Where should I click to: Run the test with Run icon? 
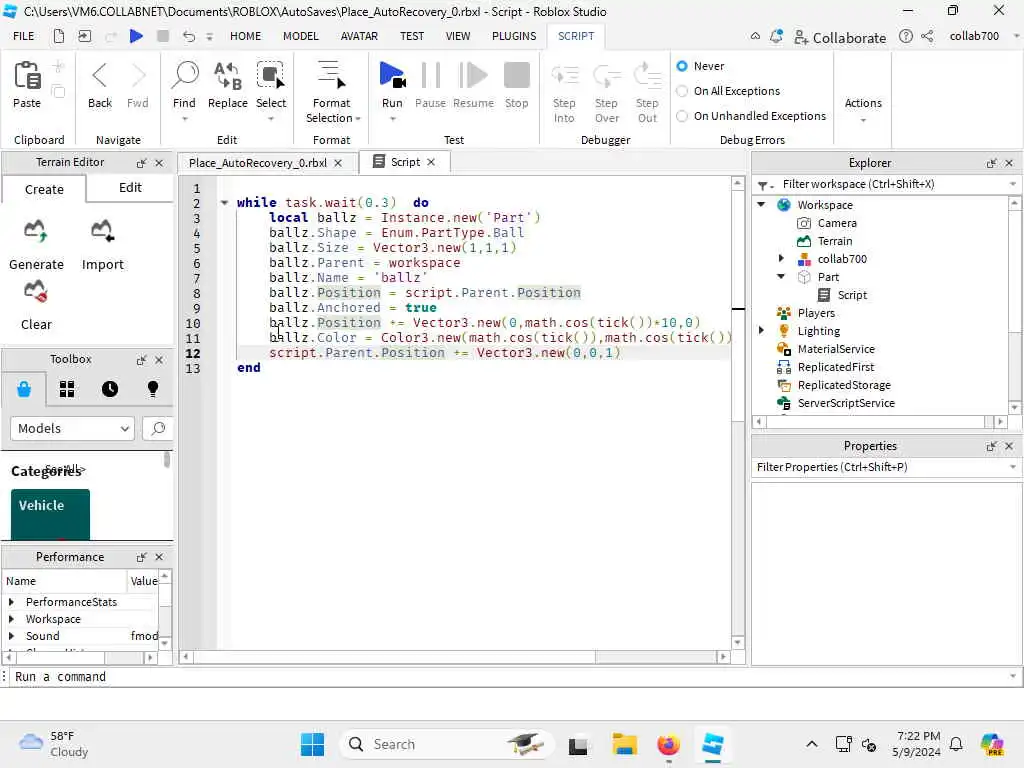pos(392,76)
